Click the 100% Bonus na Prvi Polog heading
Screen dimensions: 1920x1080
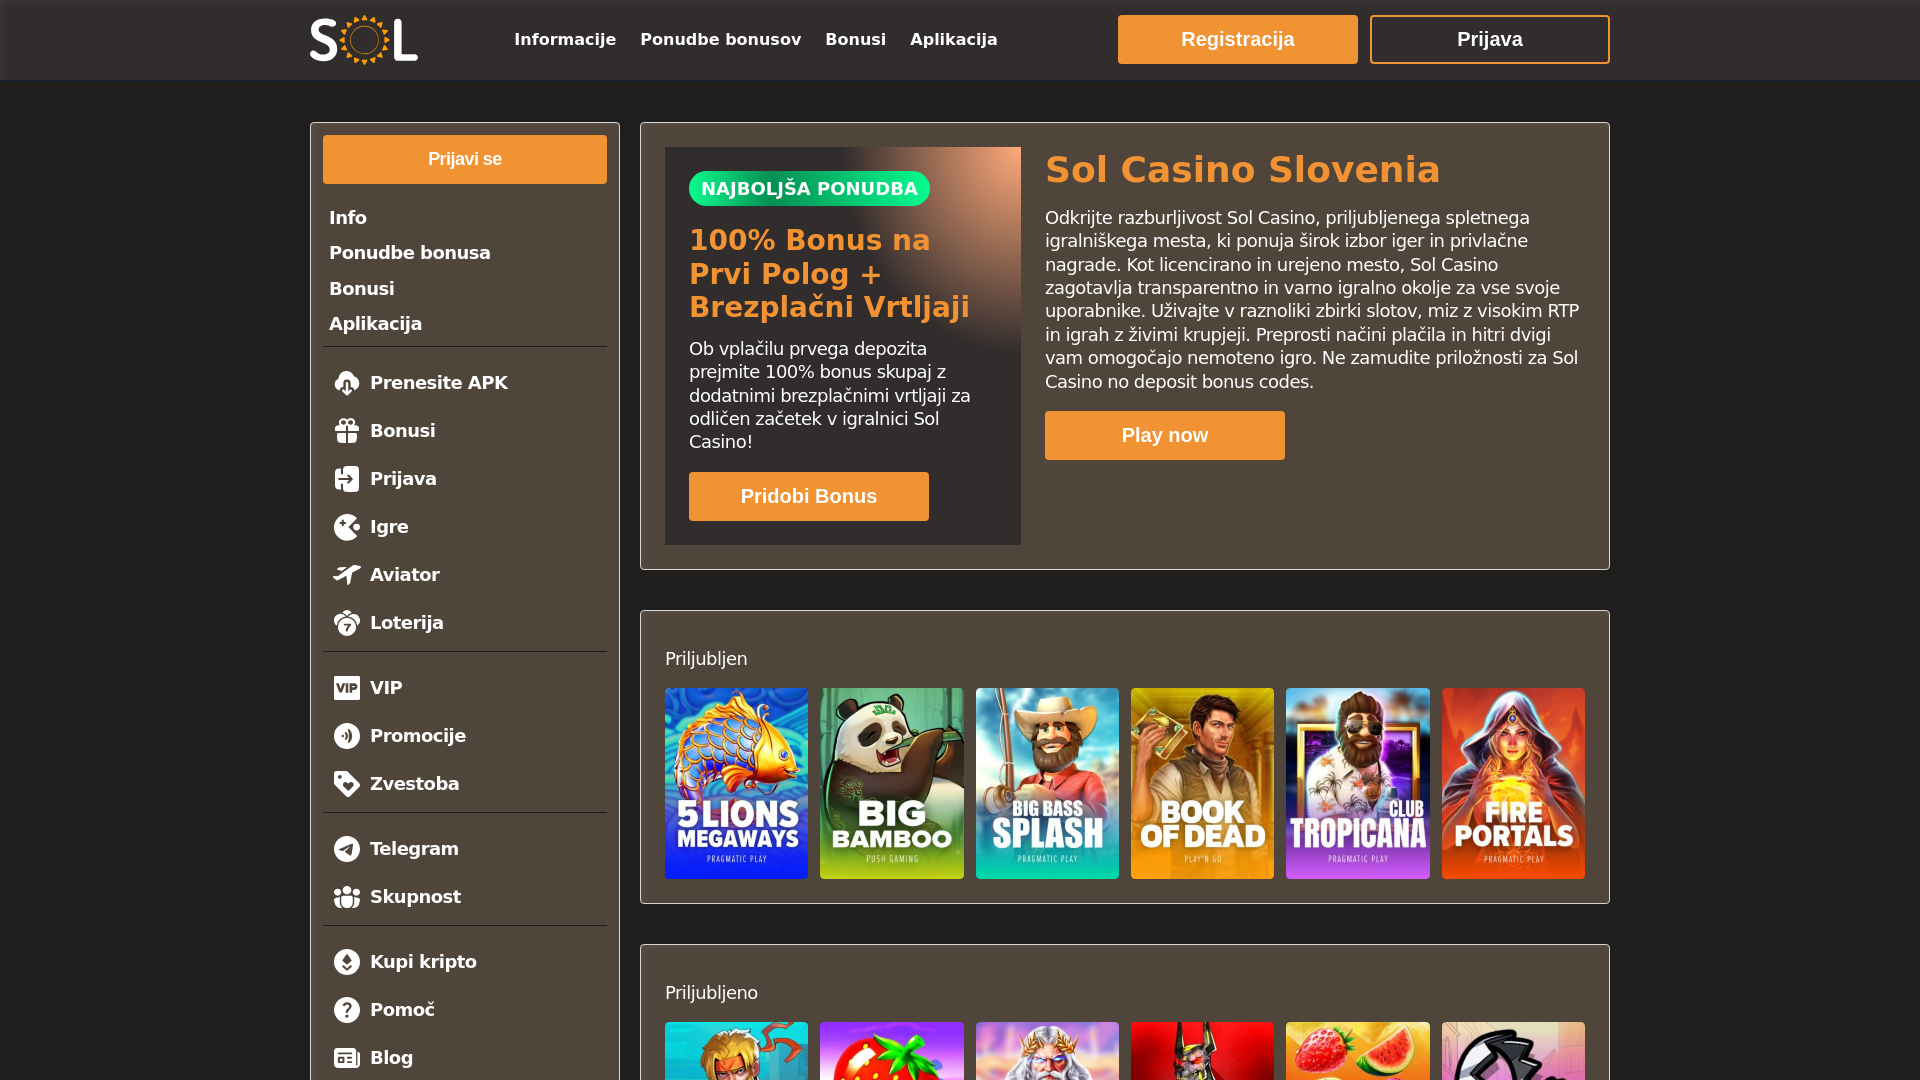point(830,274)
